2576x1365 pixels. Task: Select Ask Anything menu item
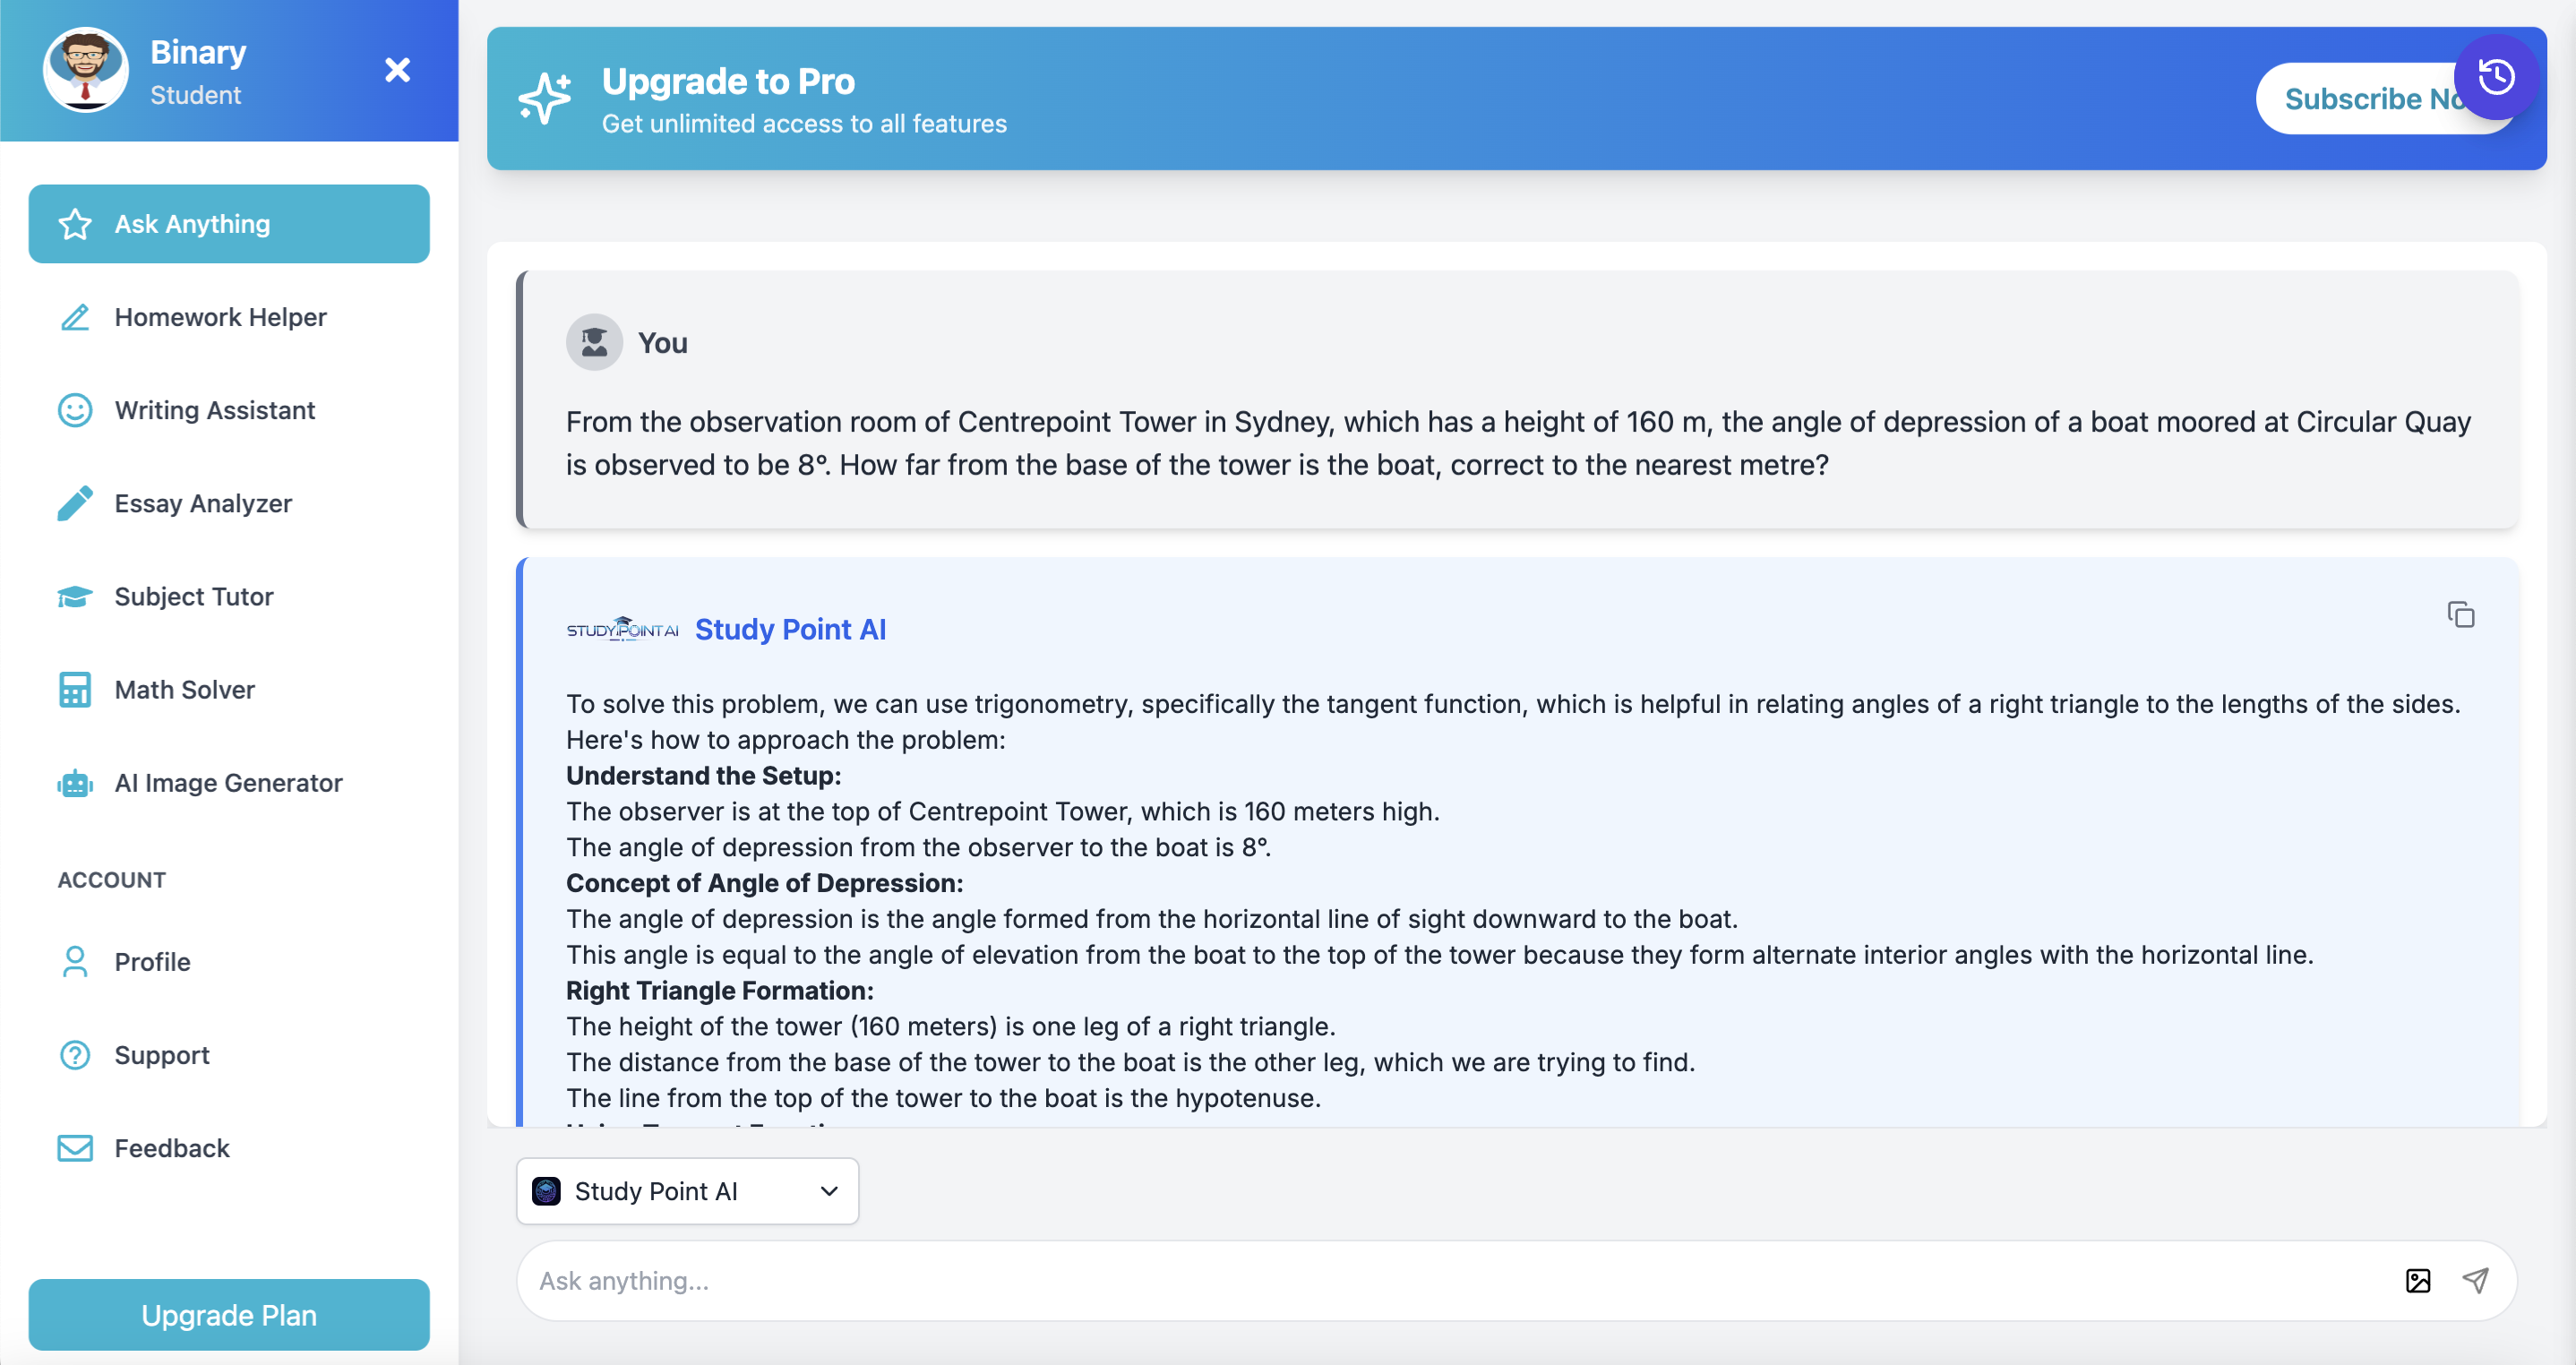coord(229,224)
